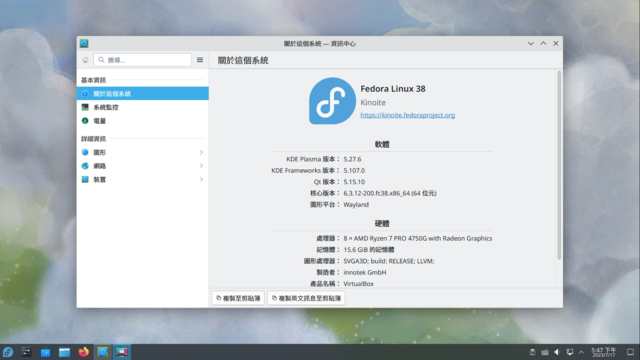The image size is (640, 360).
Task: Click the 關於這個系統 page title
Action: [243, 60]
